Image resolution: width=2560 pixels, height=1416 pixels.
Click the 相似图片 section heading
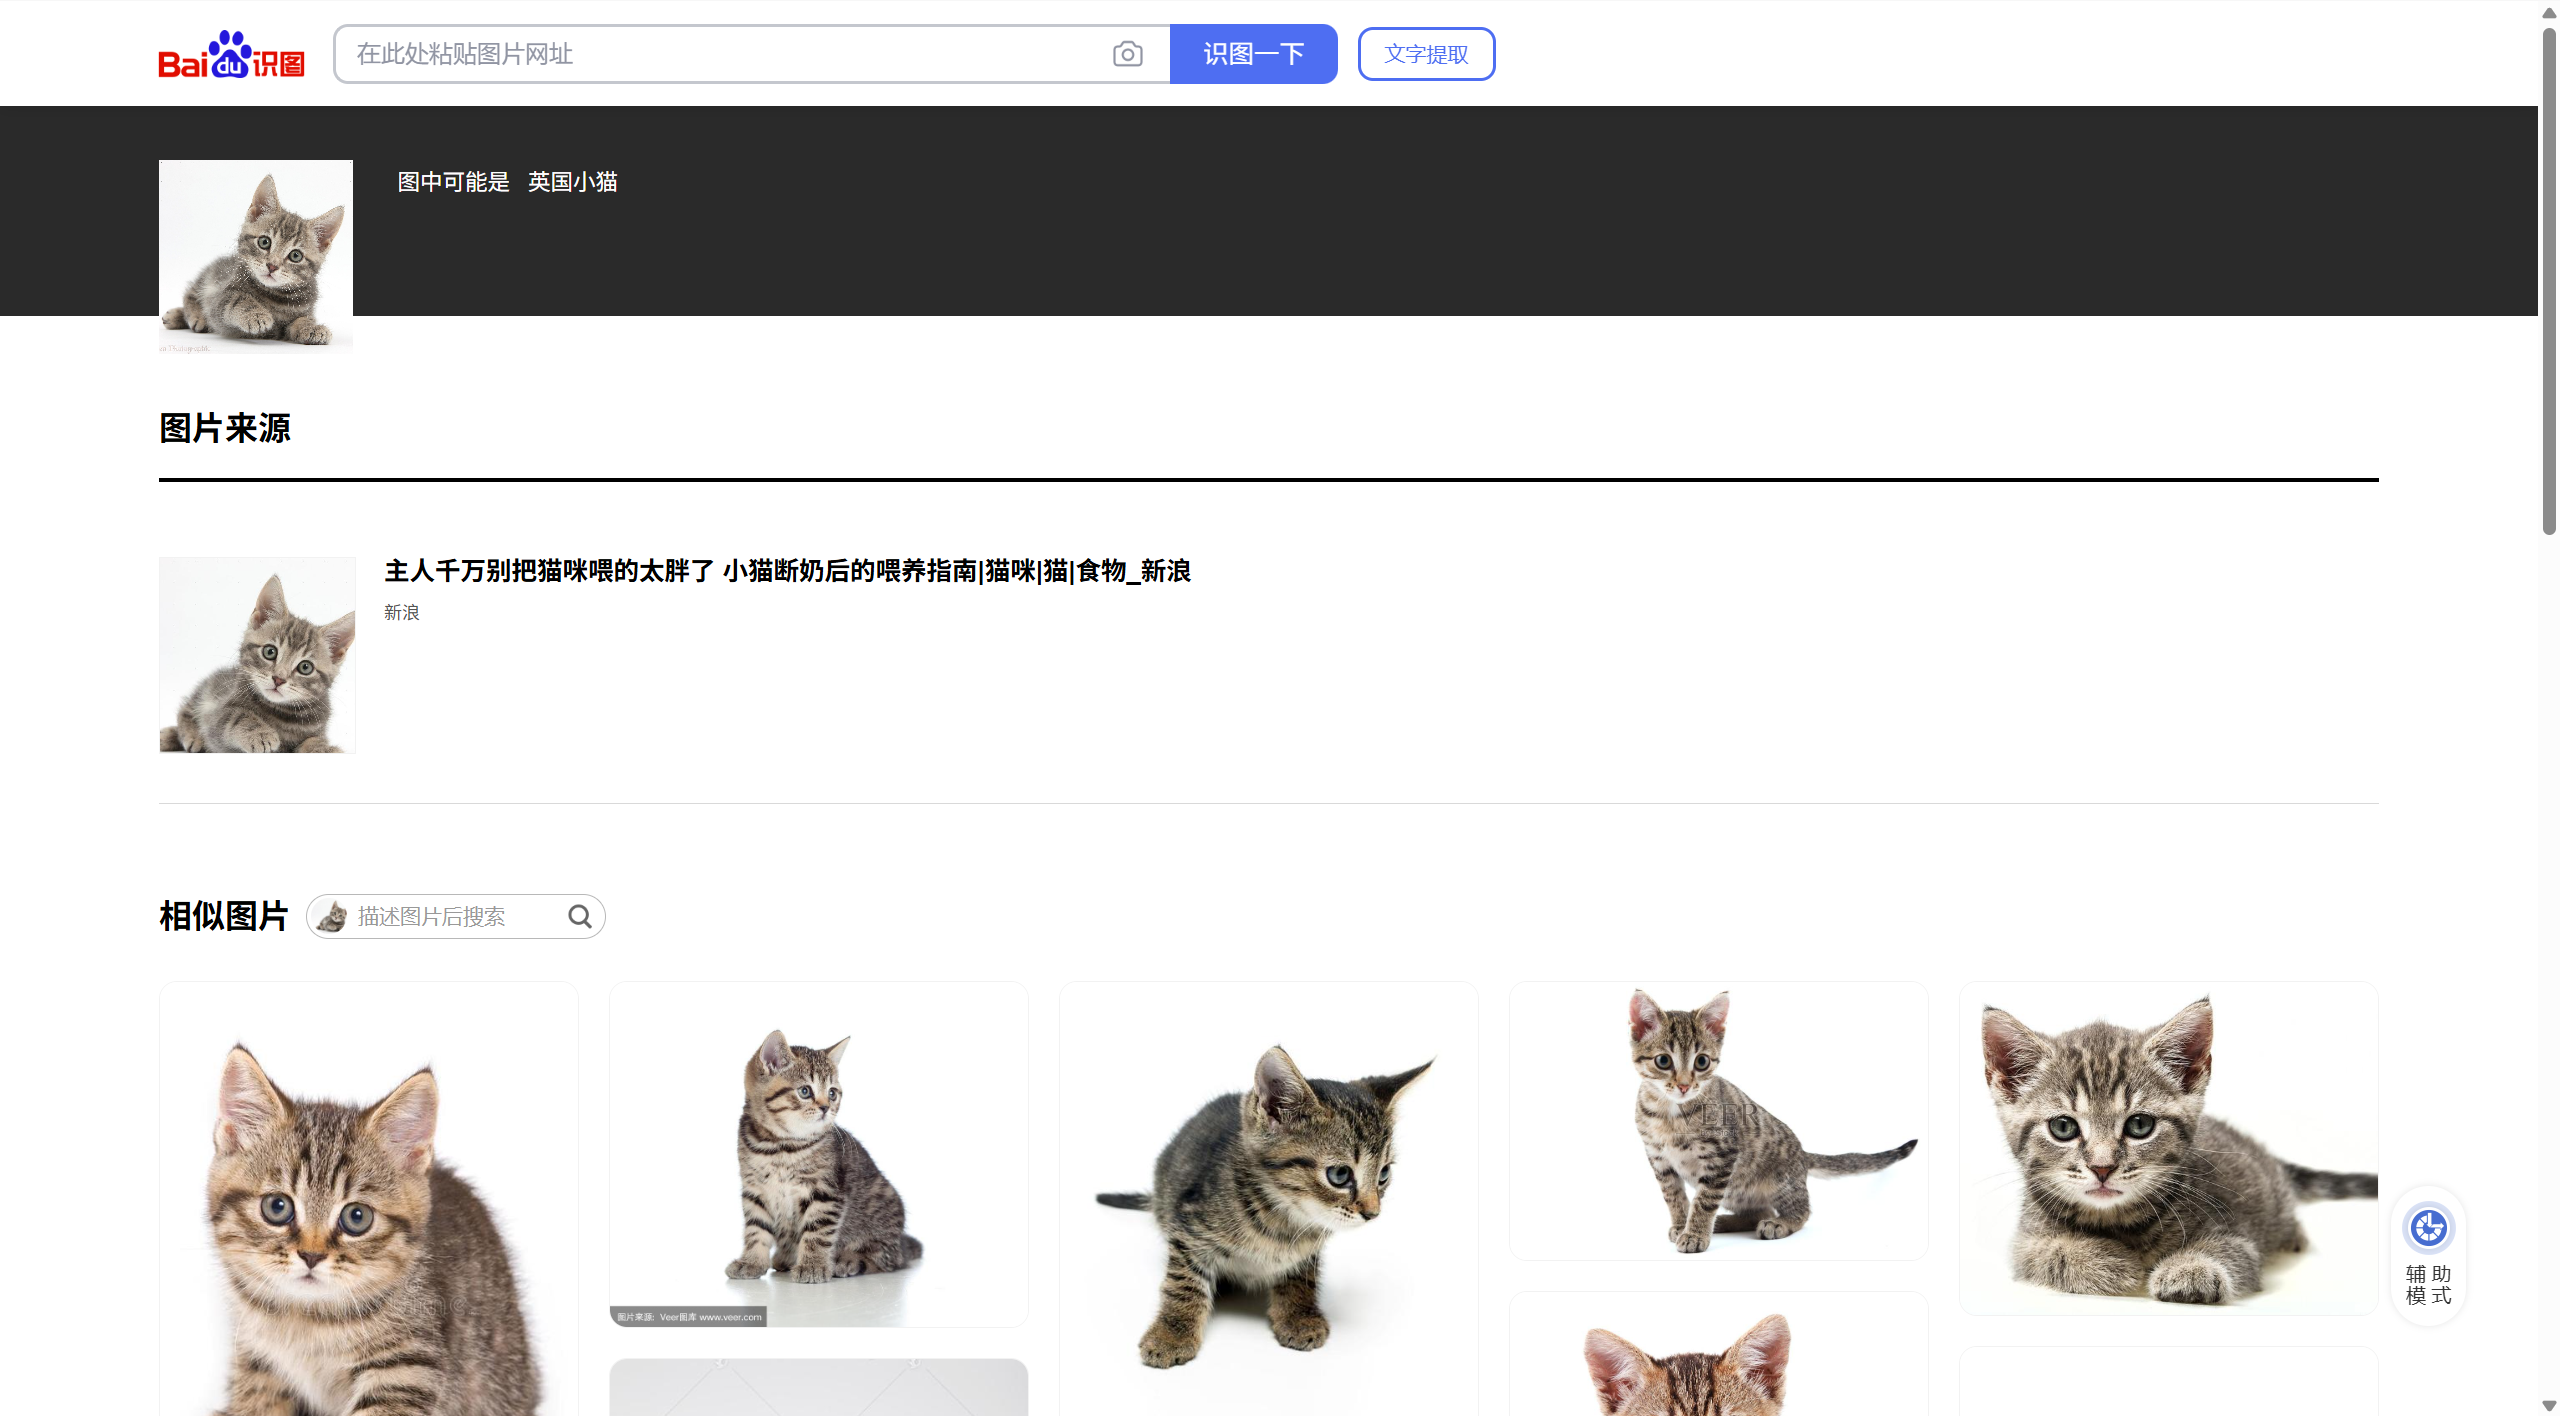point(224,916)
